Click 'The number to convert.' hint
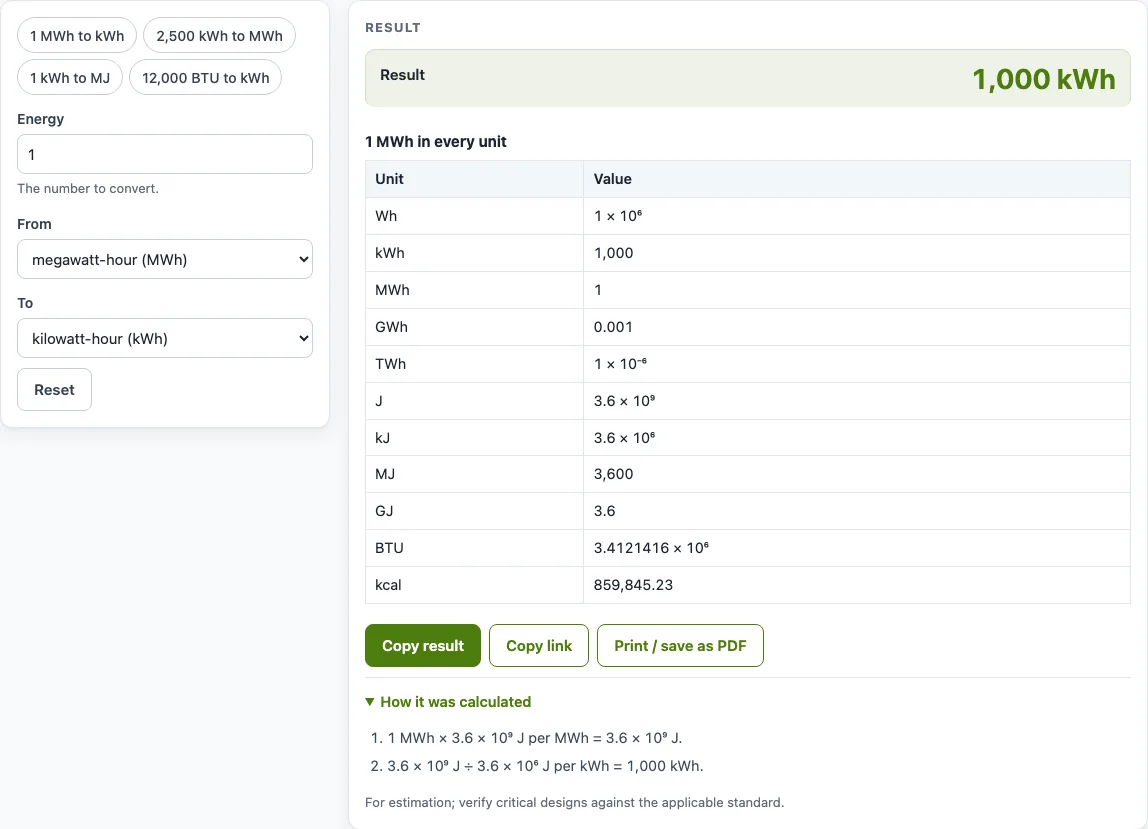 click(88, 188)
